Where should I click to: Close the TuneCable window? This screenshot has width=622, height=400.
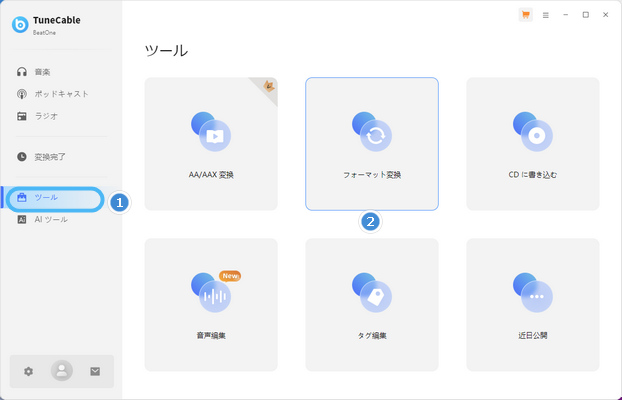[605, 15]
